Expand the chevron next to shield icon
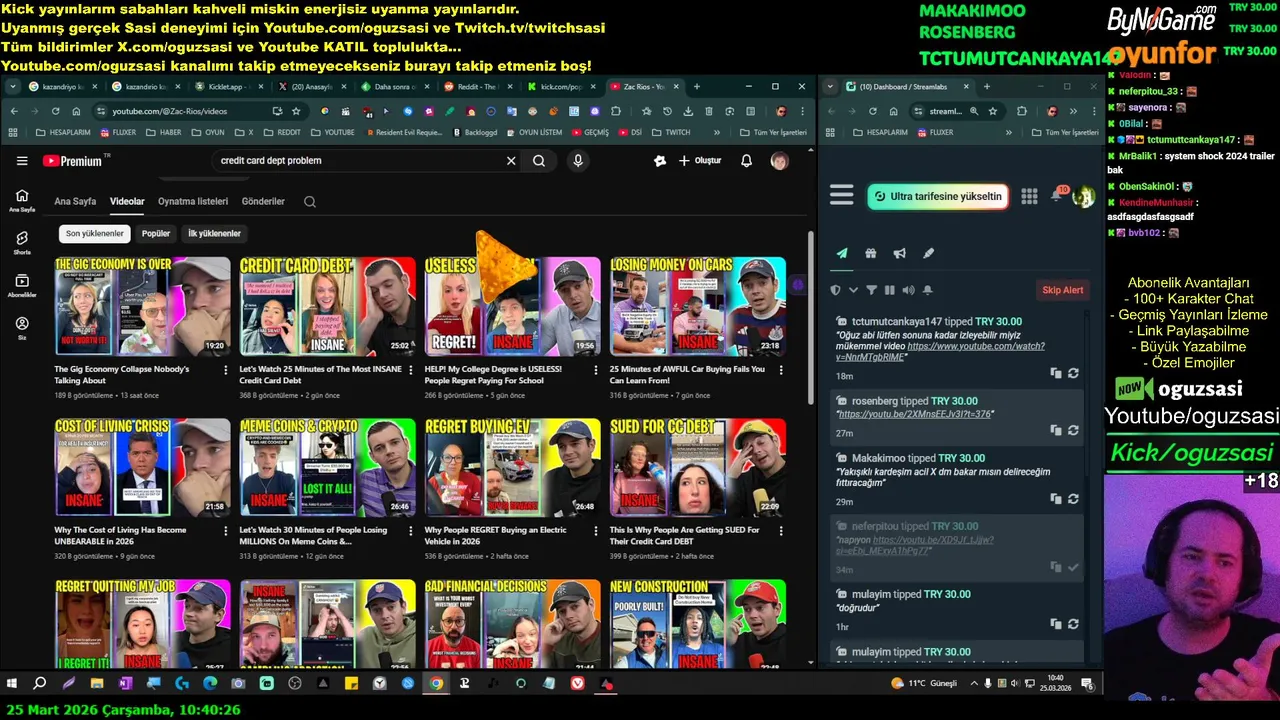 tap(853, 290)
